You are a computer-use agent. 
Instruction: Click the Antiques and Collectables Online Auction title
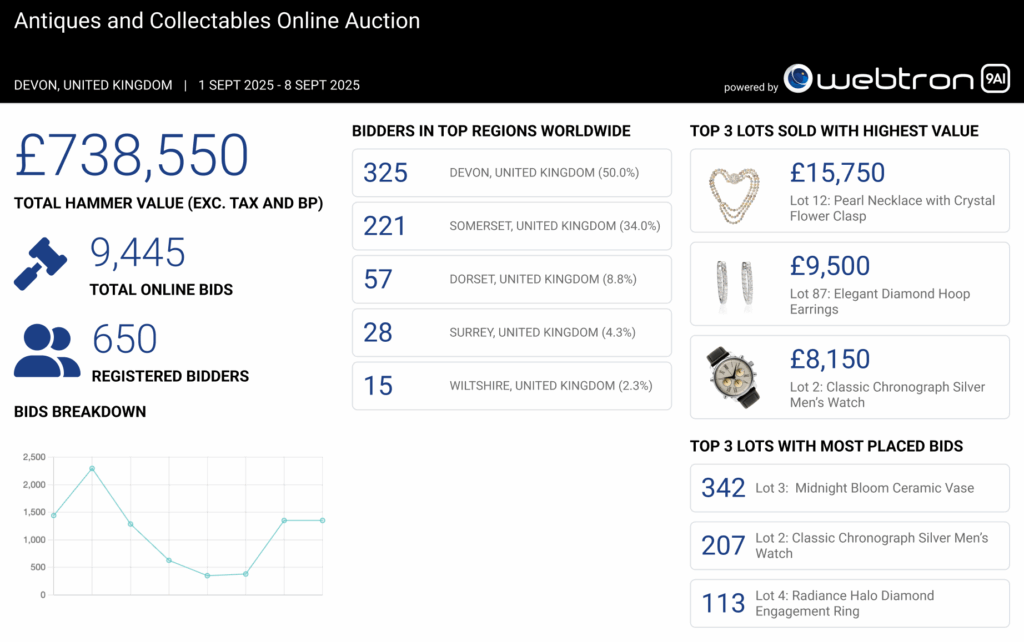(x=217, y=21)
